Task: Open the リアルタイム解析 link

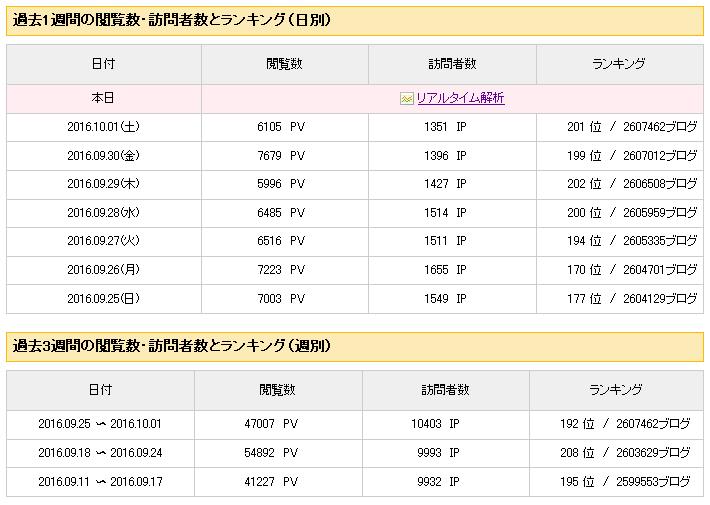Action: [x=460, y=98]
